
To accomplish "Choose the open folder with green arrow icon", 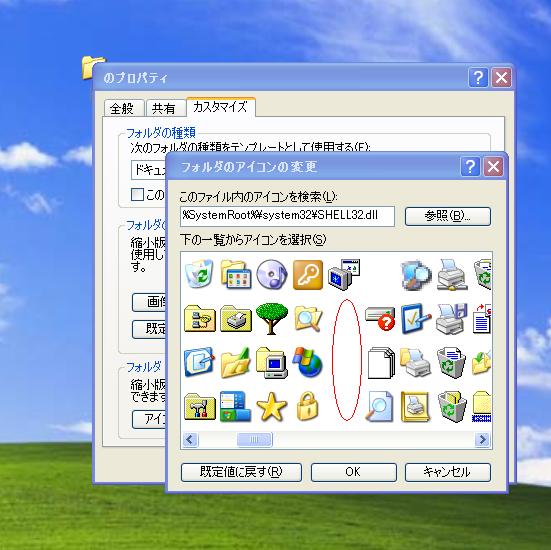I will click(x=236, y=363).
